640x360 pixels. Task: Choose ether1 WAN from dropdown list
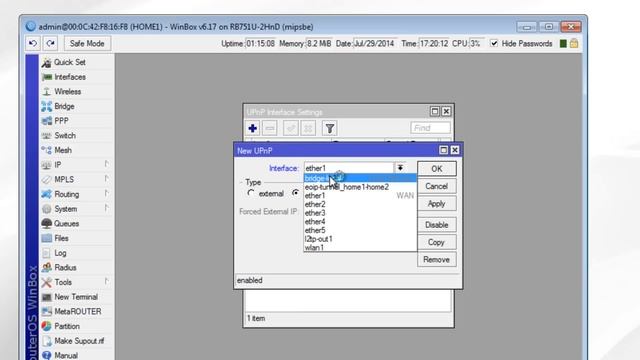tap(360, 196)
